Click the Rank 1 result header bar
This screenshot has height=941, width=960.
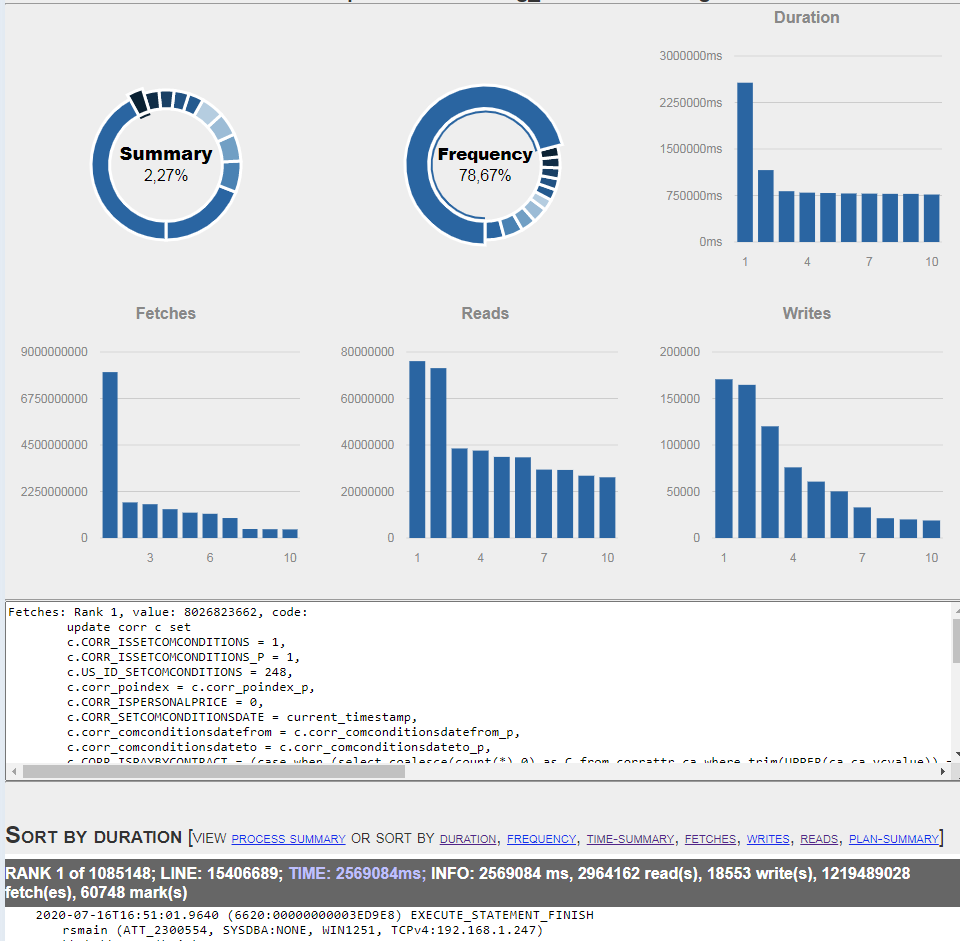(480, 882)
